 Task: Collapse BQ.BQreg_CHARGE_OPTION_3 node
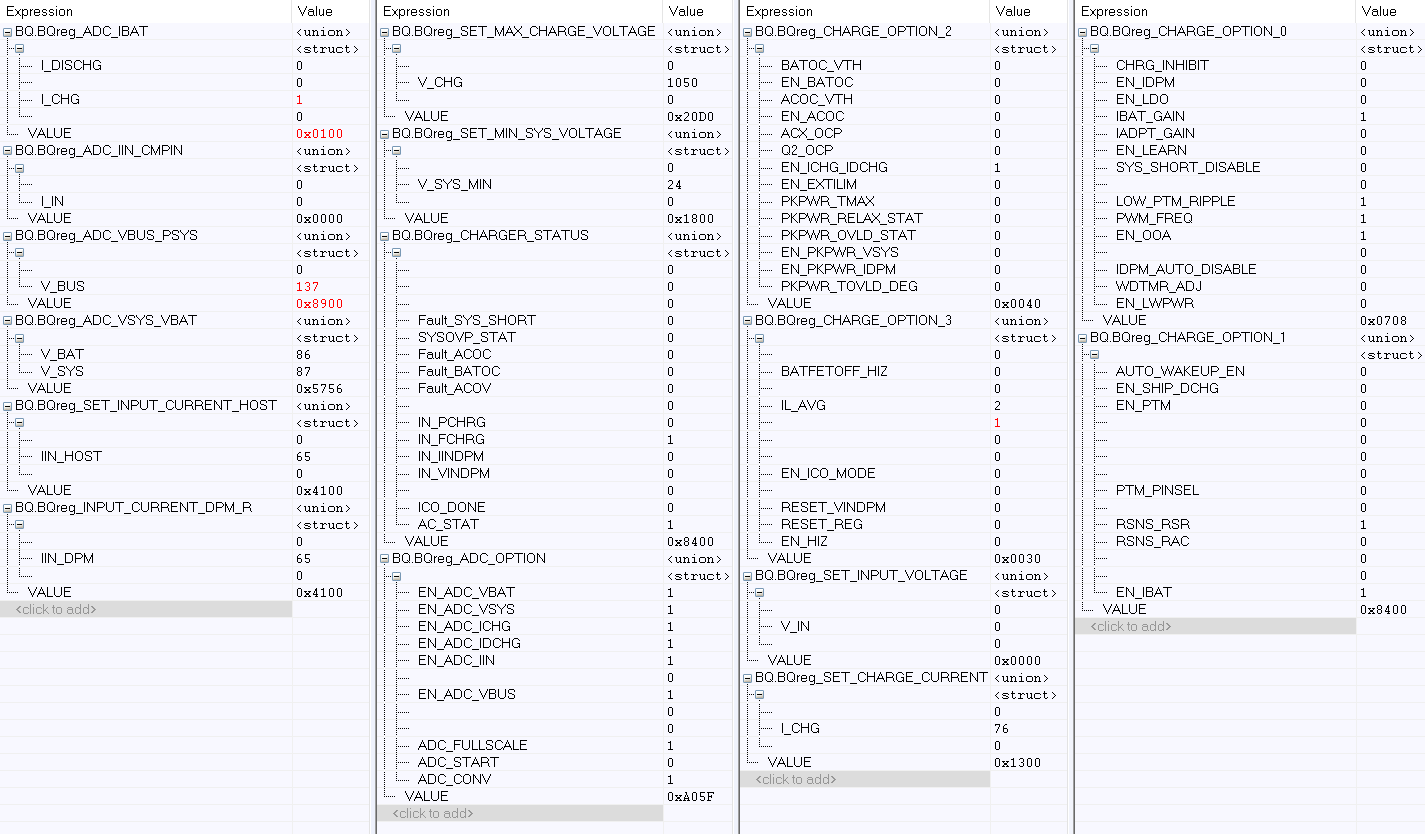(748, 321)
